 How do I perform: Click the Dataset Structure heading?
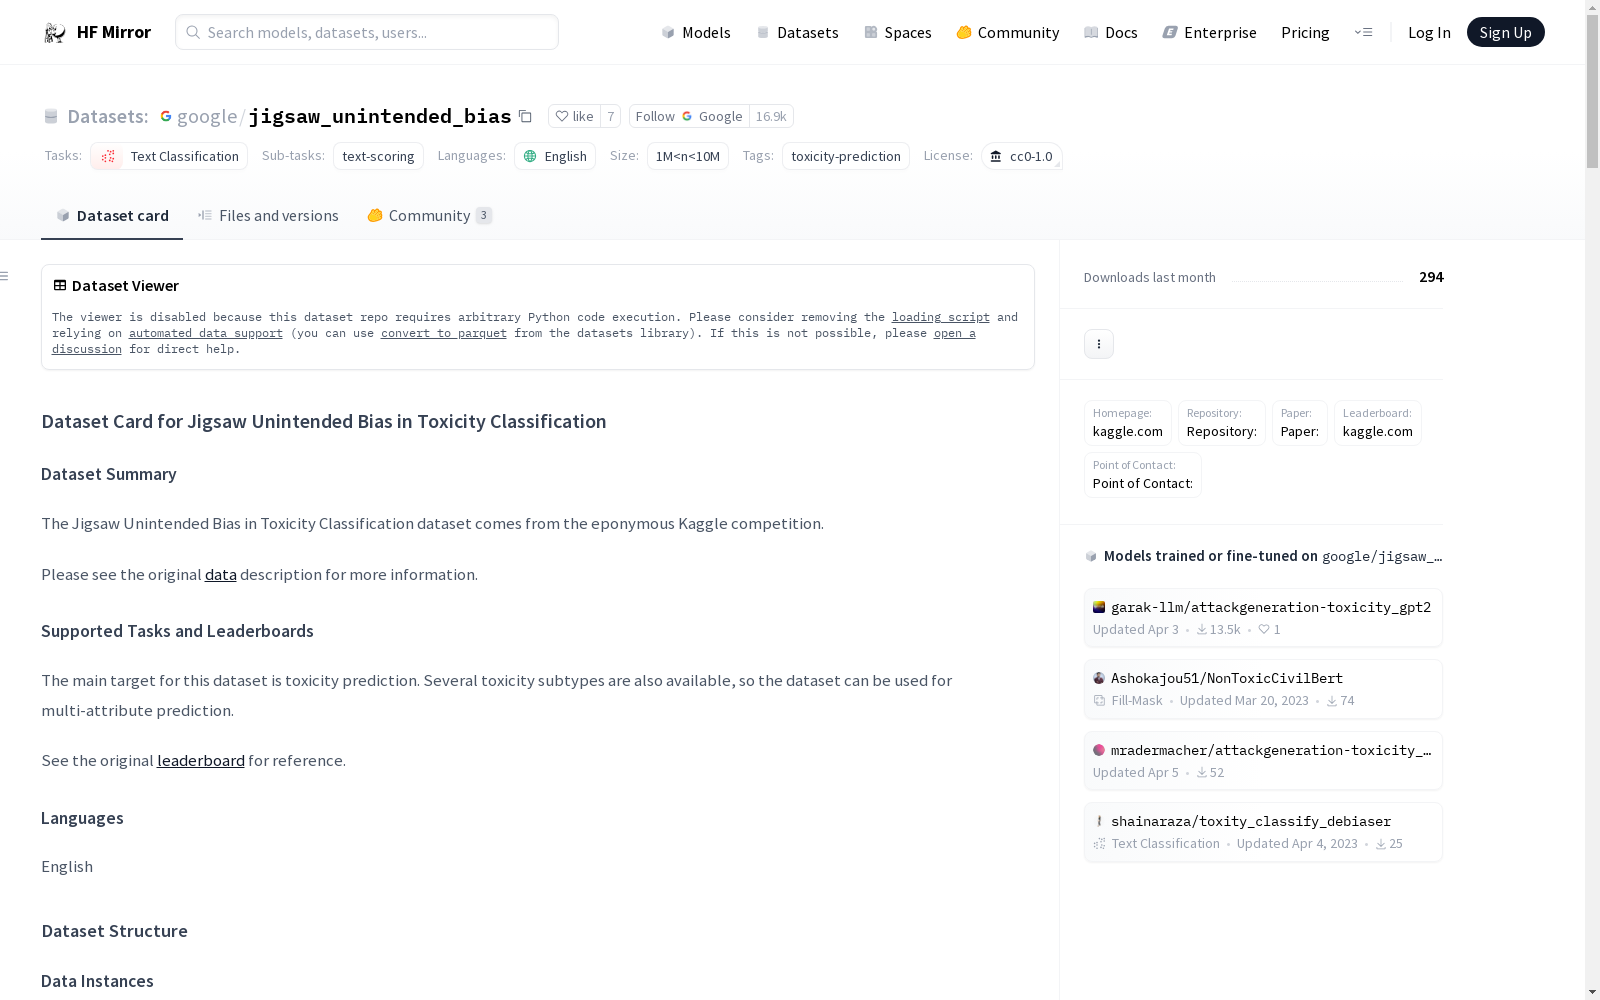[115, 931]
